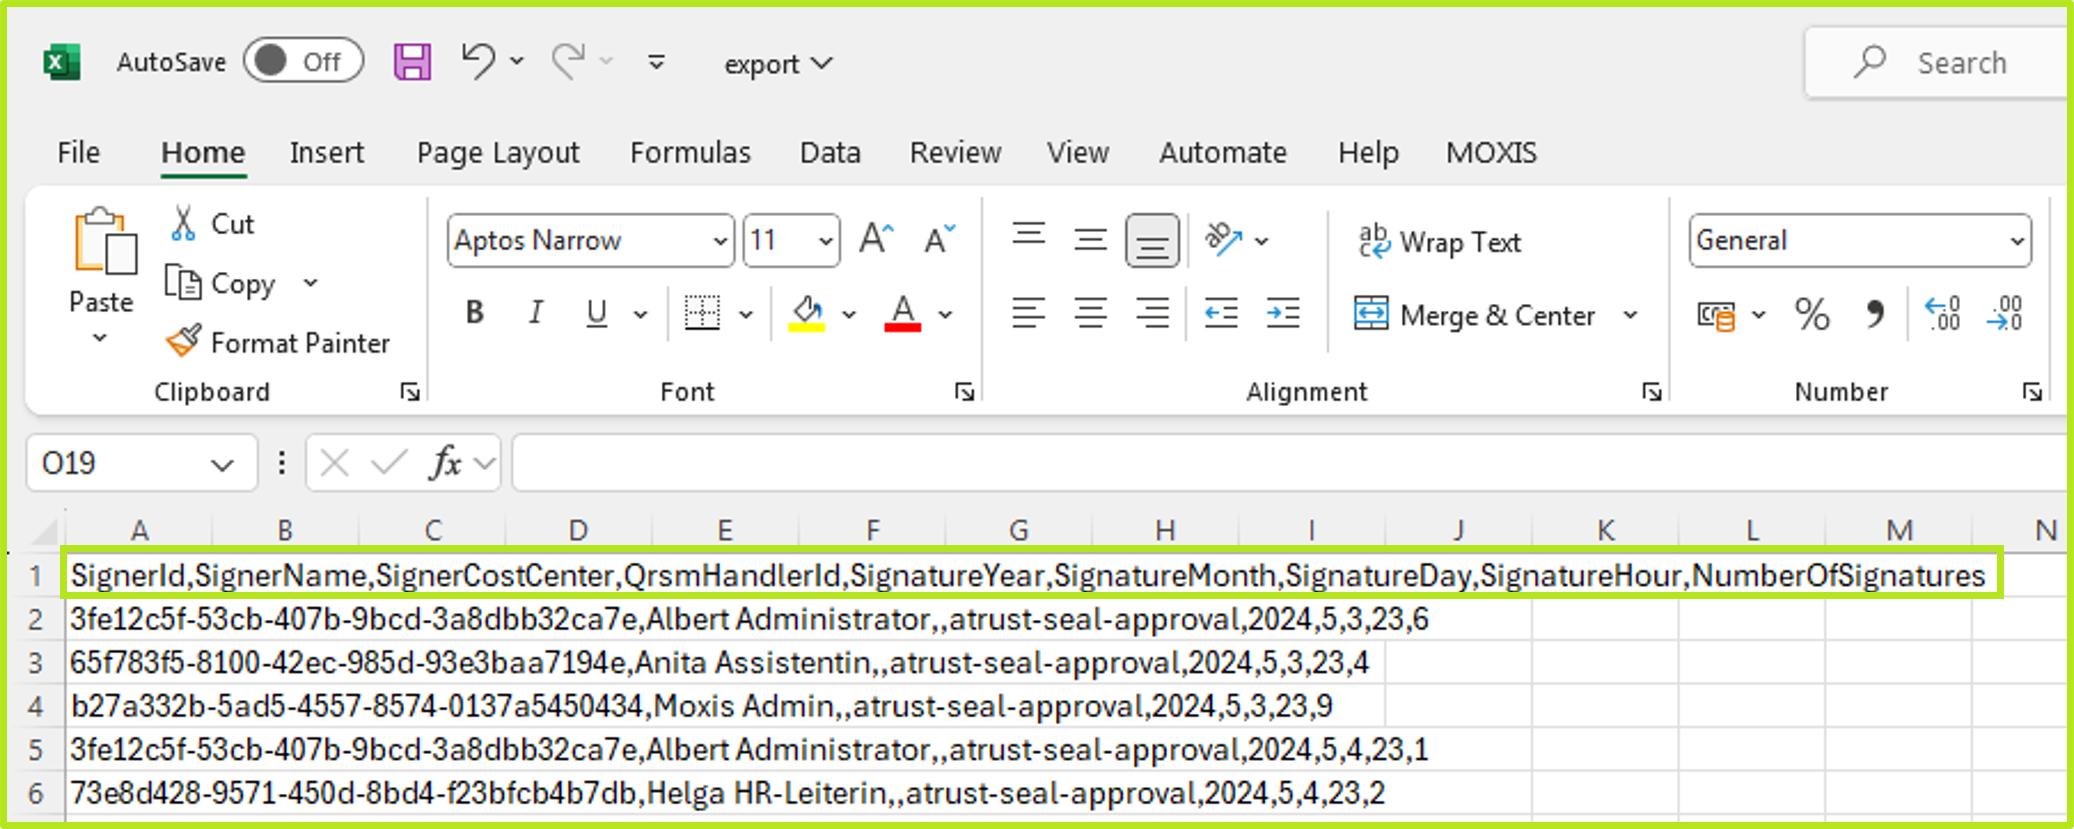Image resolution: width=2074 pixels, height=829 pixels.
Task: Click the Undo arrow icon
Action: pos(478,62)
